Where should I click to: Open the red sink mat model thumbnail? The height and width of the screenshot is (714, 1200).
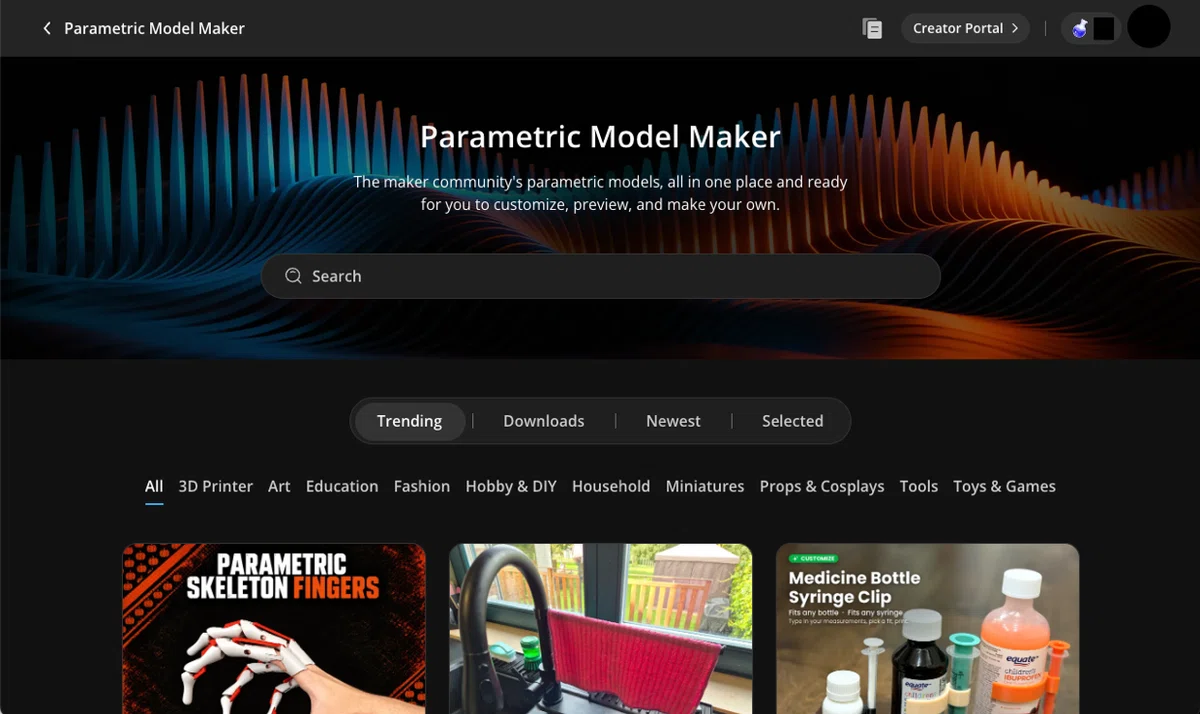(601, 629)
